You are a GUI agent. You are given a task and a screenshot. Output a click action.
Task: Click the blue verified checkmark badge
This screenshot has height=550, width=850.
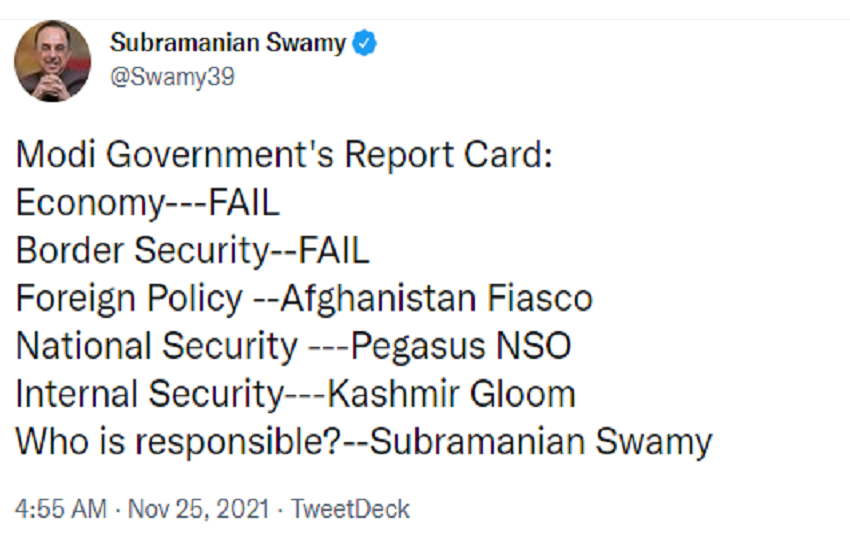(x=365, y=43)
